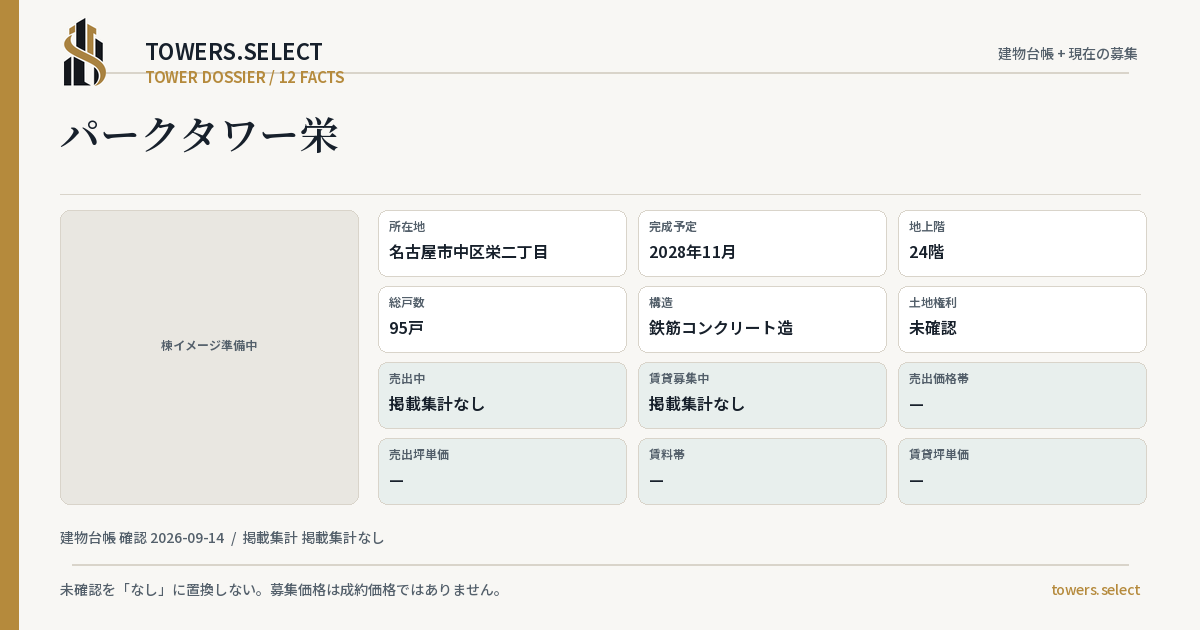
Task: Select the 賃料帯 card
Action: click(x=762, y=471)
